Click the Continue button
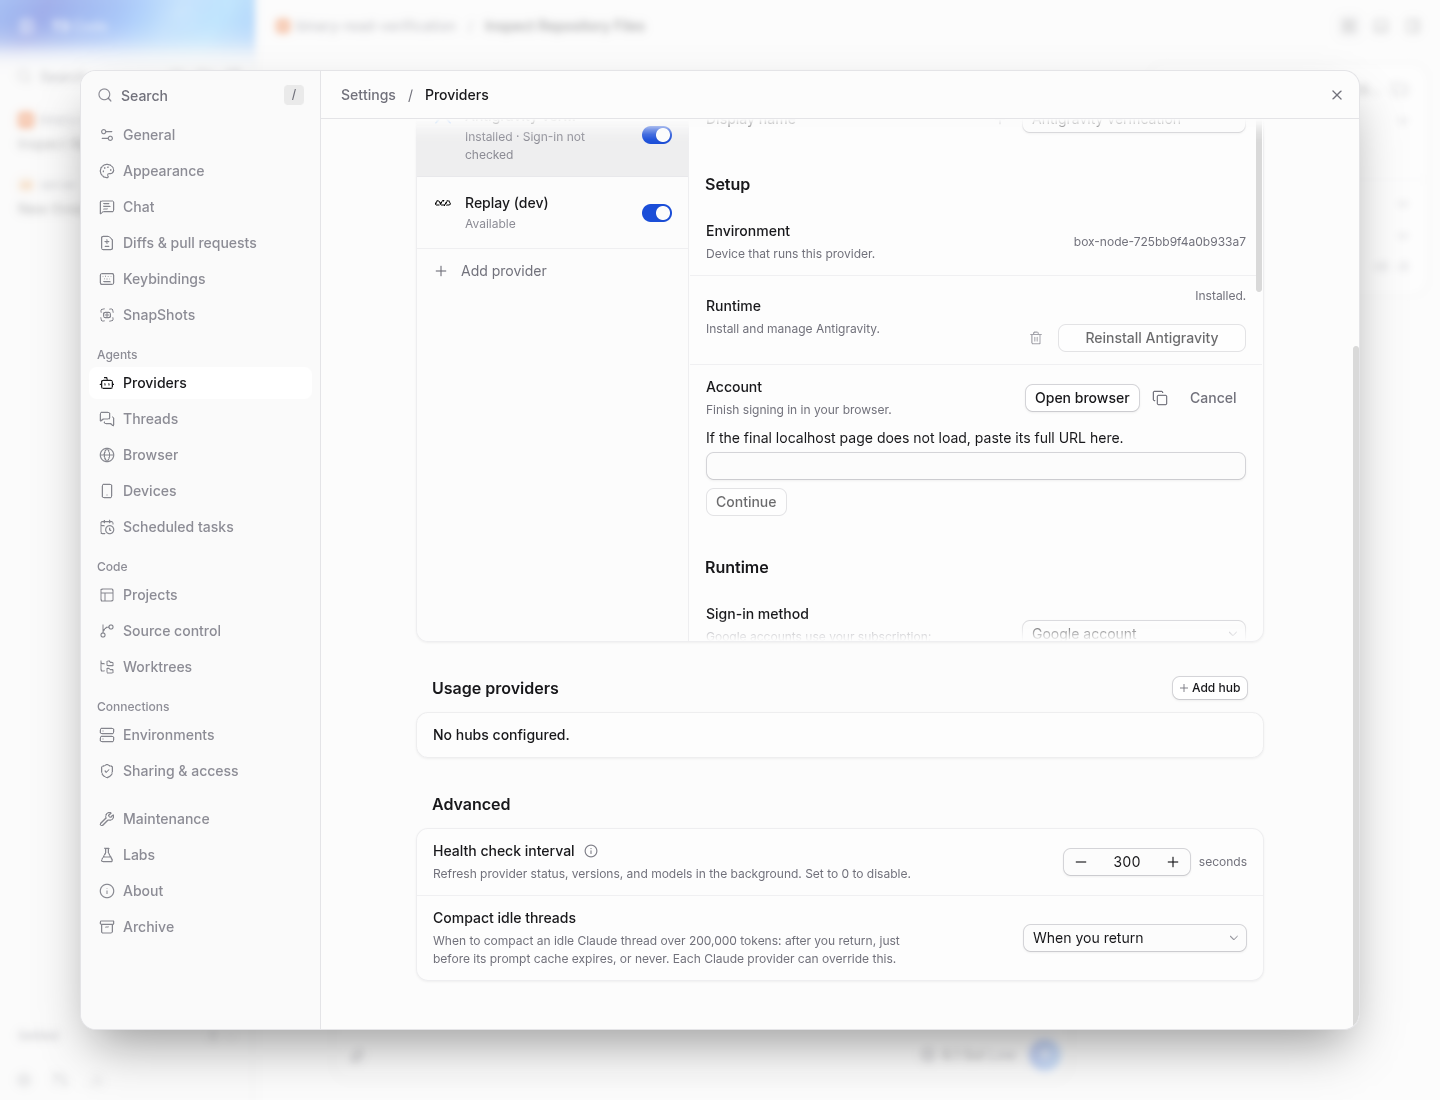The width and height of the screenshot is (1440, 1100). click(x=746, y=502)
